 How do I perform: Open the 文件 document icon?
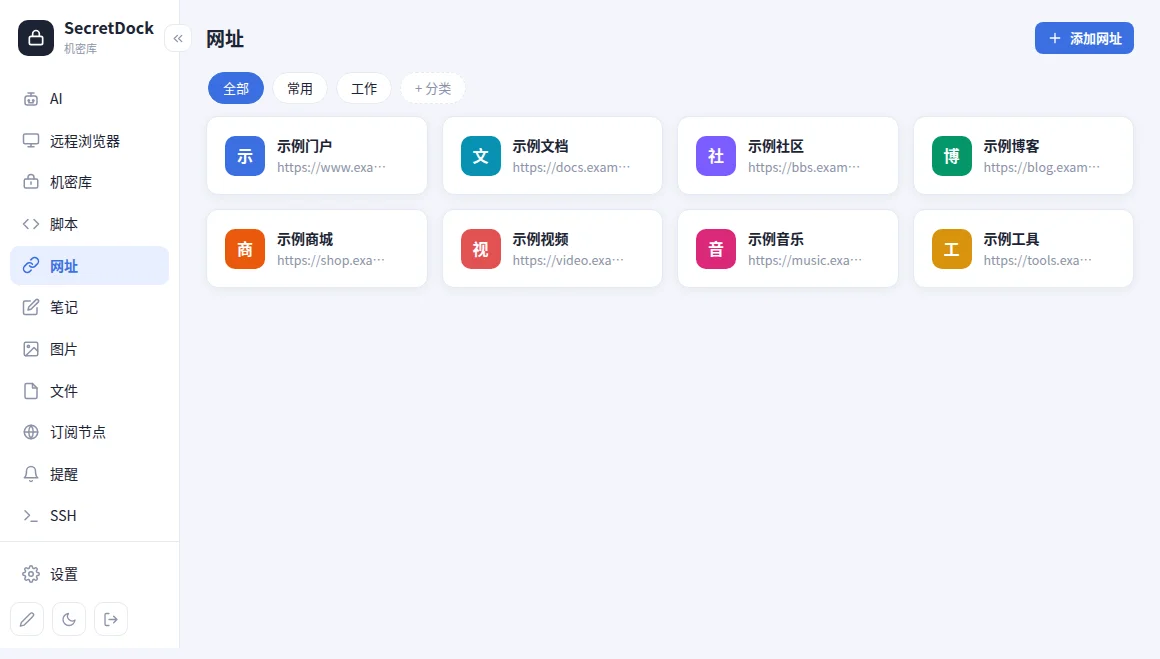(x=30, y=391)
